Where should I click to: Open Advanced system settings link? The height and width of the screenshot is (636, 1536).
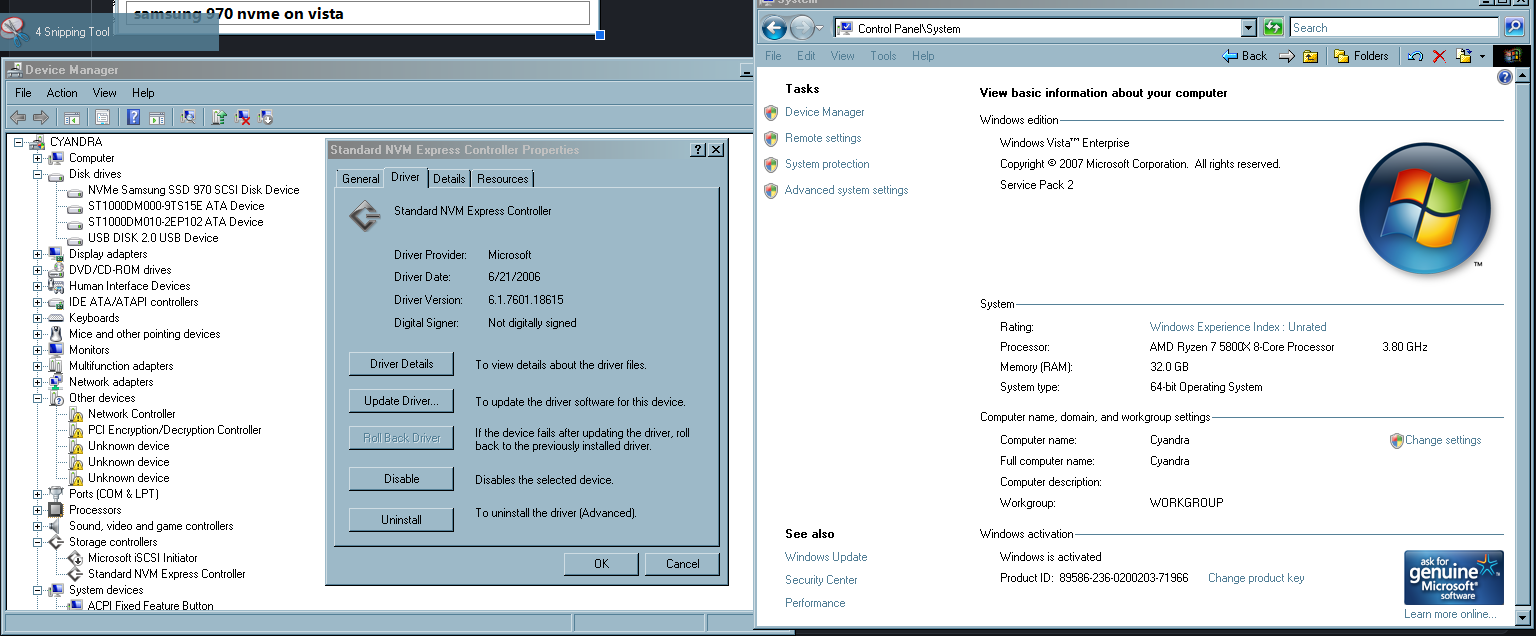(846, 190)
